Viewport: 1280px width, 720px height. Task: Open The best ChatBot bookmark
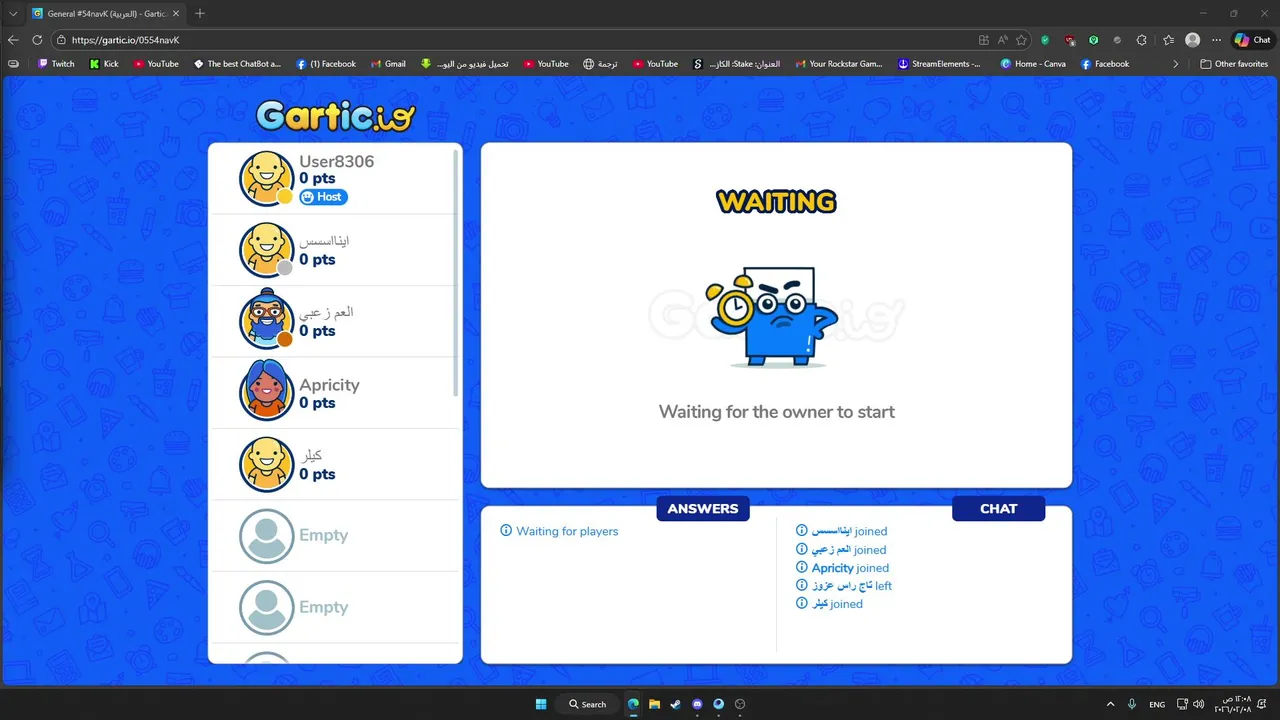(237, 63)
